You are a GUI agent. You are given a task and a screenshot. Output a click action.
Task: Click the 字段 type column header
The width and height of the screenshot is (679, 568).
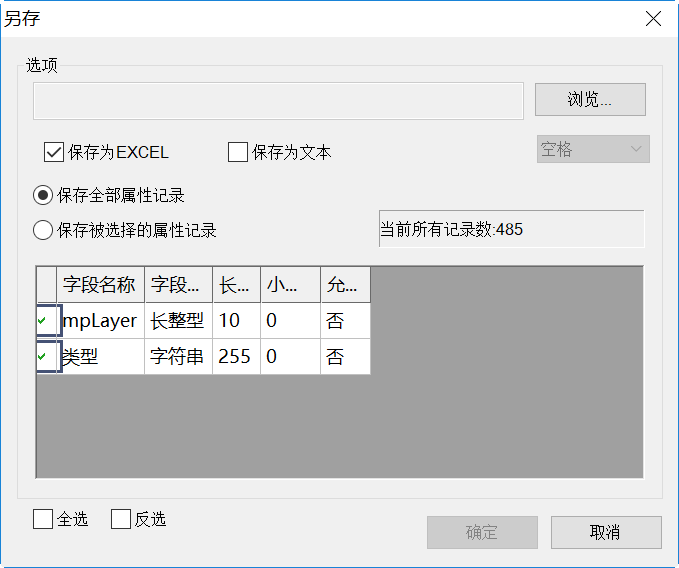(178, 285)
